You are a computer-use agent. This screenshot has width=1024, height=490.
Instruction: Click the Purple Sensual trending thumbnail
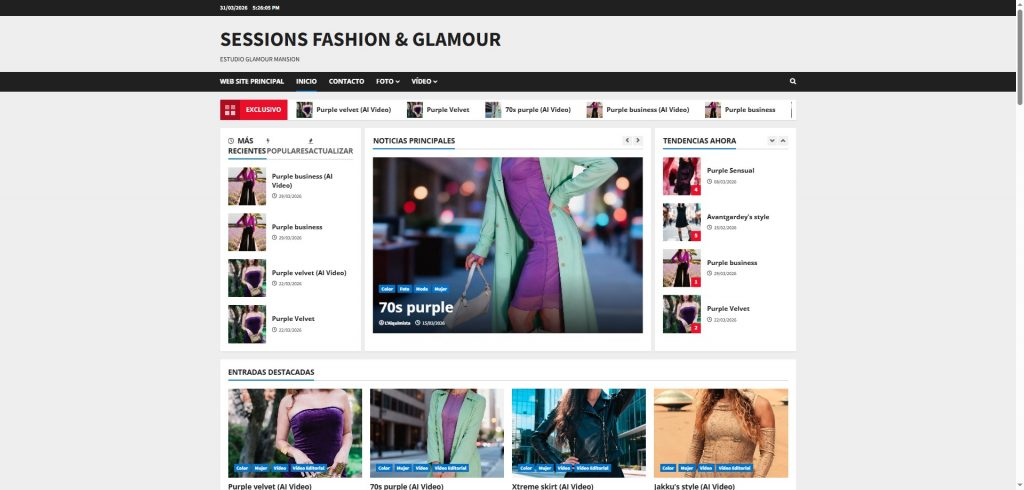(681, 176)
